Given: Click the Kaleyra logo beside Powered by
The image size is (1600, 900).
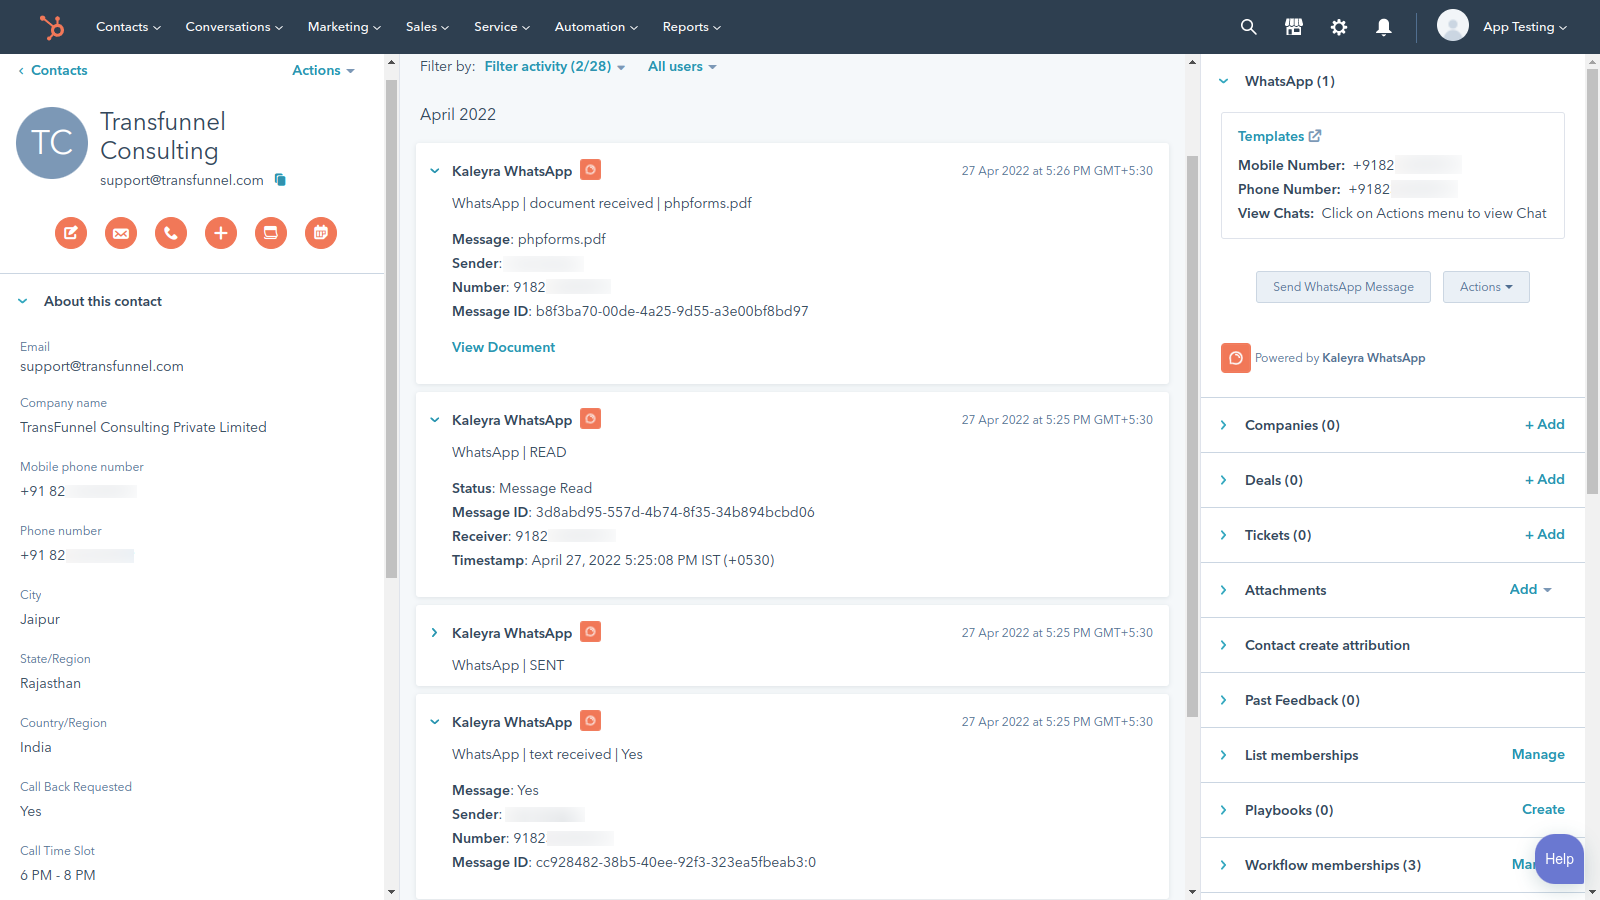Looking at the screenshot, I should click(1236, 358).
